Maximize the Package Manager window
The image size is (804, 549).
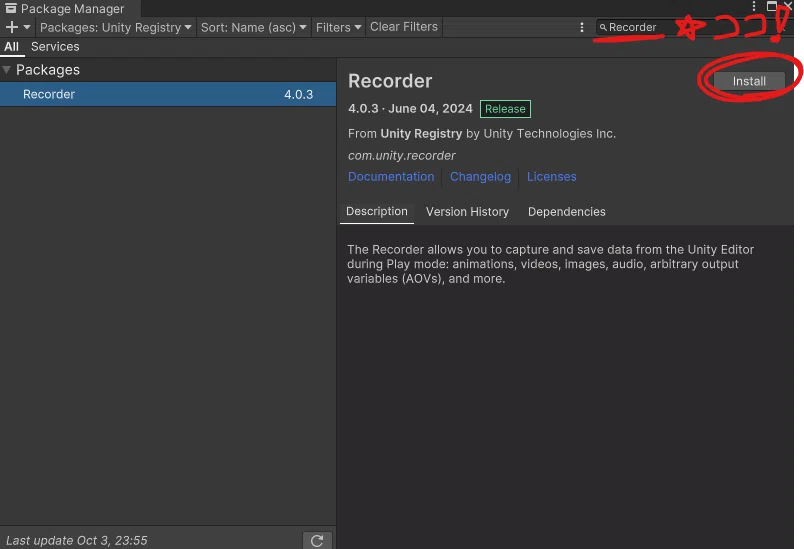click(x=771, y=6)
